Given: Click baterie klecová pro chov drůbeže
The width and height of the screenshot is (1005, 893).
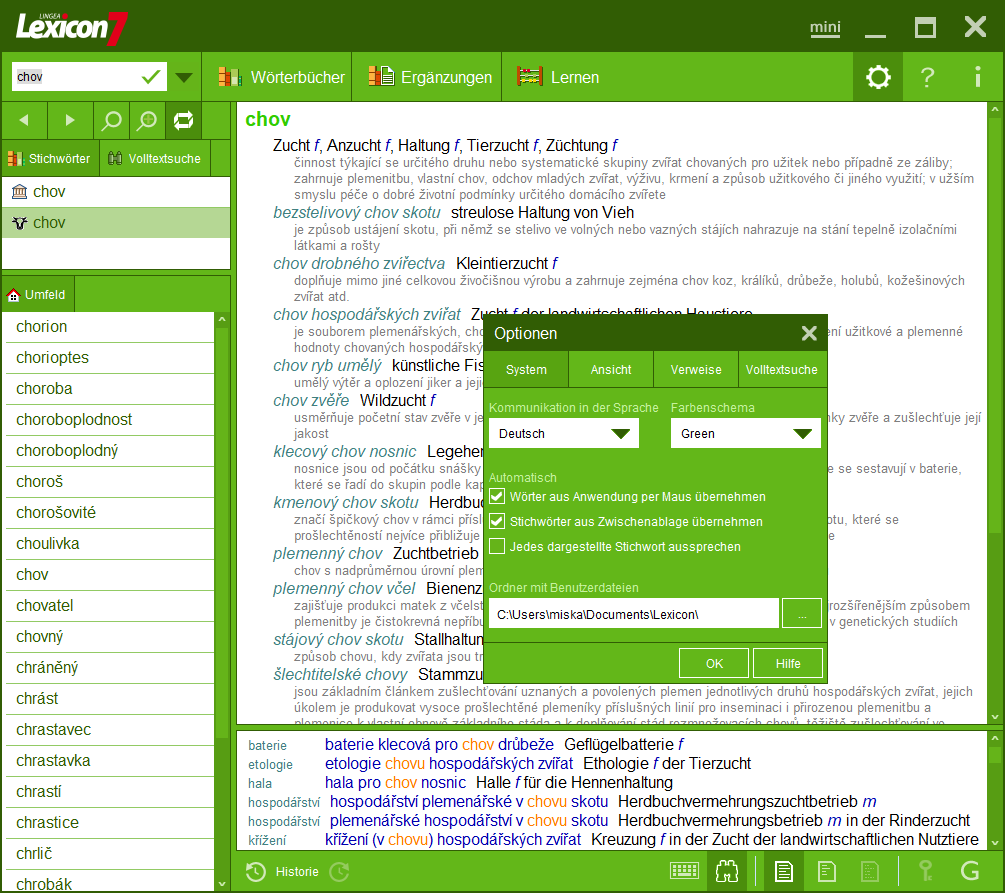Looking at the screenshot, I should 439,744.
